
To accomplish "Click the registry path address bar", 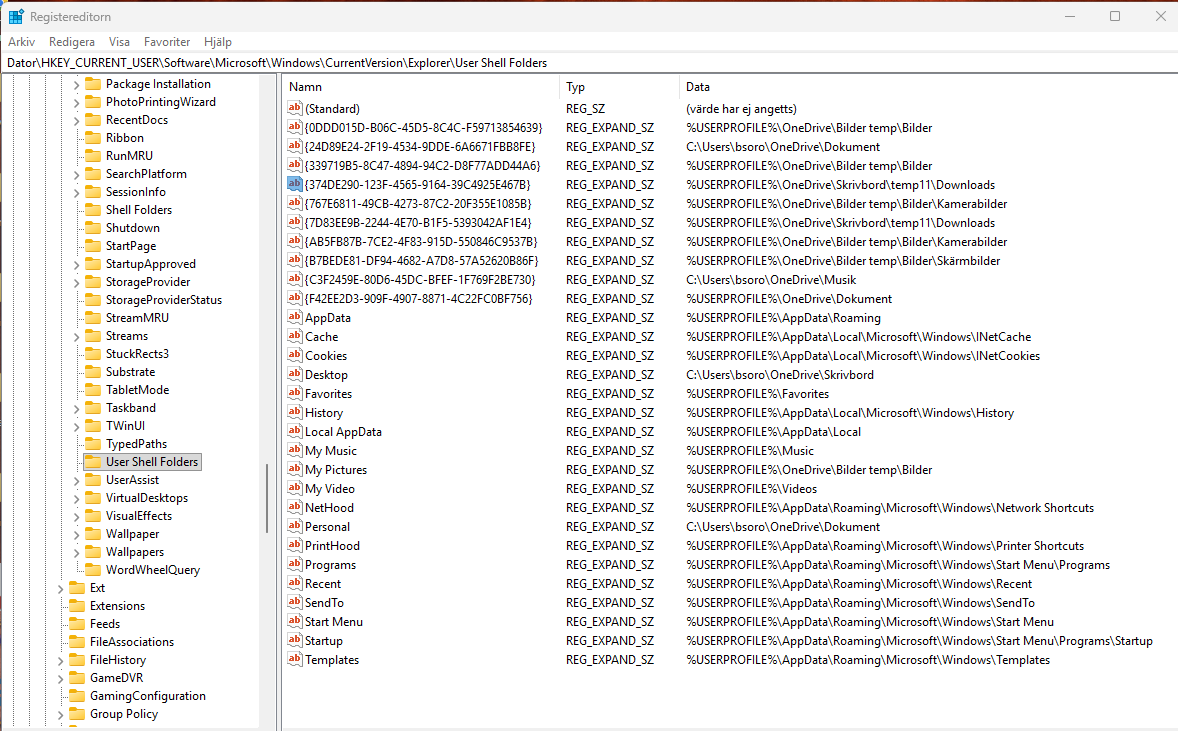I will (589, 63).
